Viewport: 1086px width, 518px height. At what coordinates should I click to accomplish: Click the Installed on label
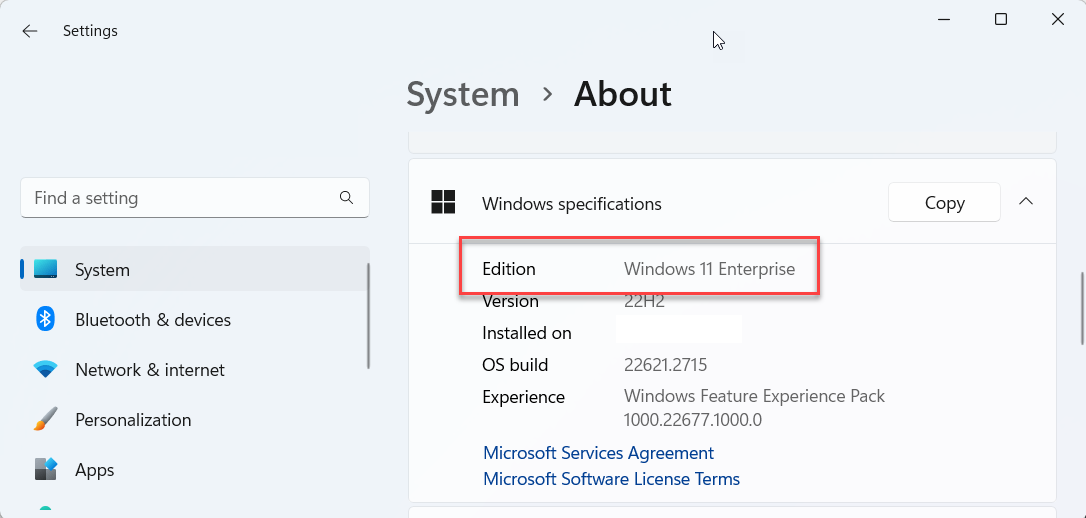click(527, 333)
